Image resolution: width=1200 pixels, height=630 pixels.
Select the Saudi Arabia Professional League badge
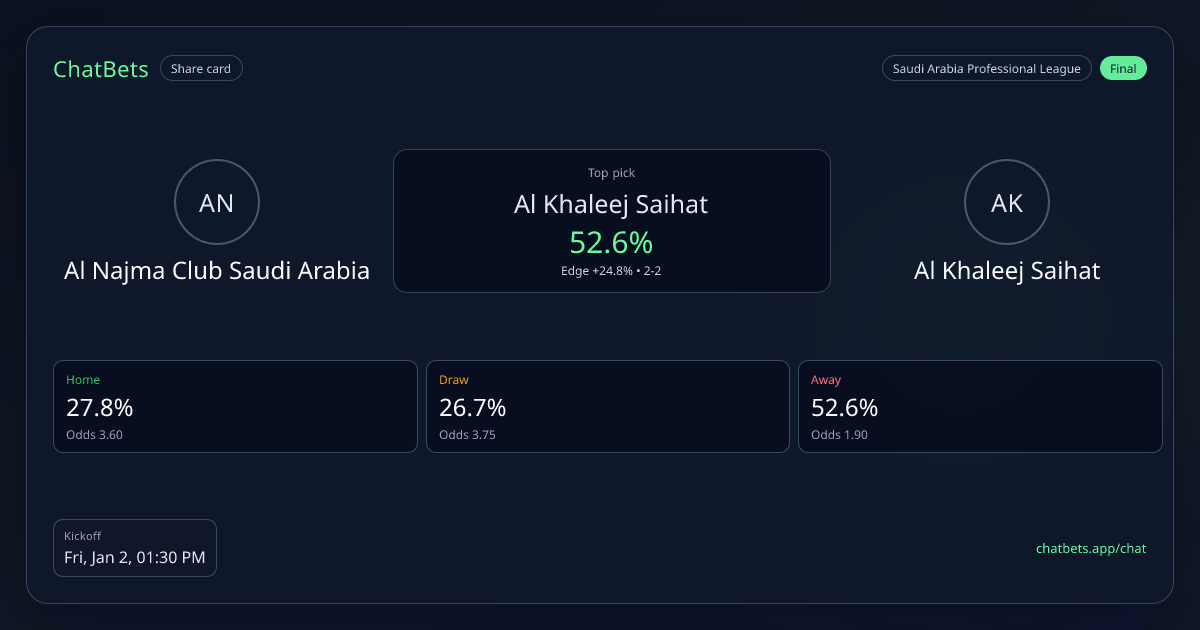pyautogui.click(x=986, y=69)
